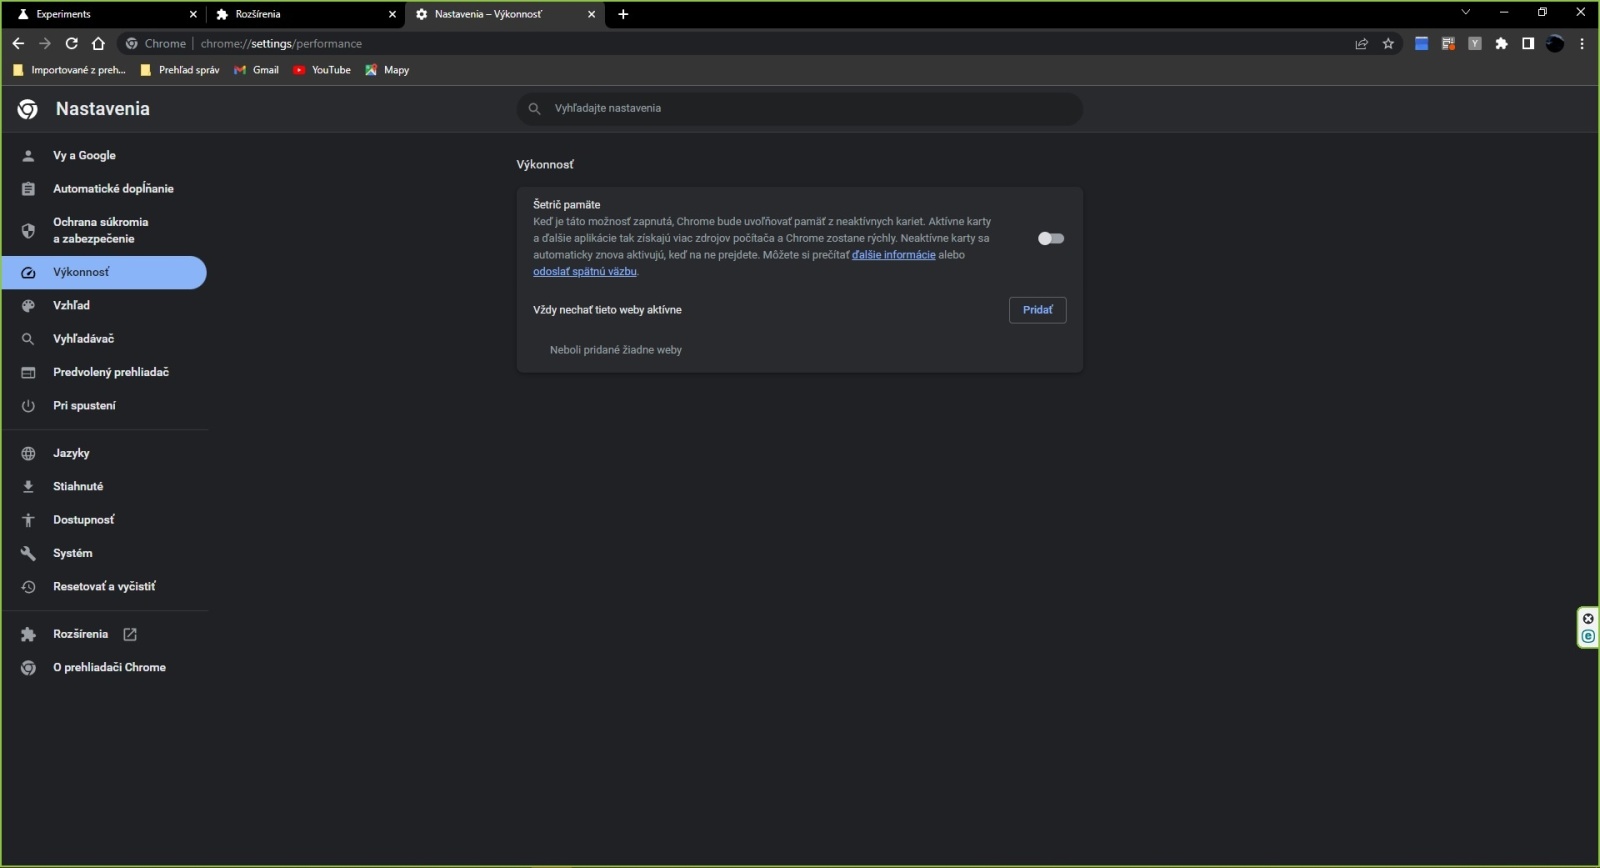Click the home icon in the toolbar
The height and width of the screenshot is (868, 1600).
tap(98, 43)
